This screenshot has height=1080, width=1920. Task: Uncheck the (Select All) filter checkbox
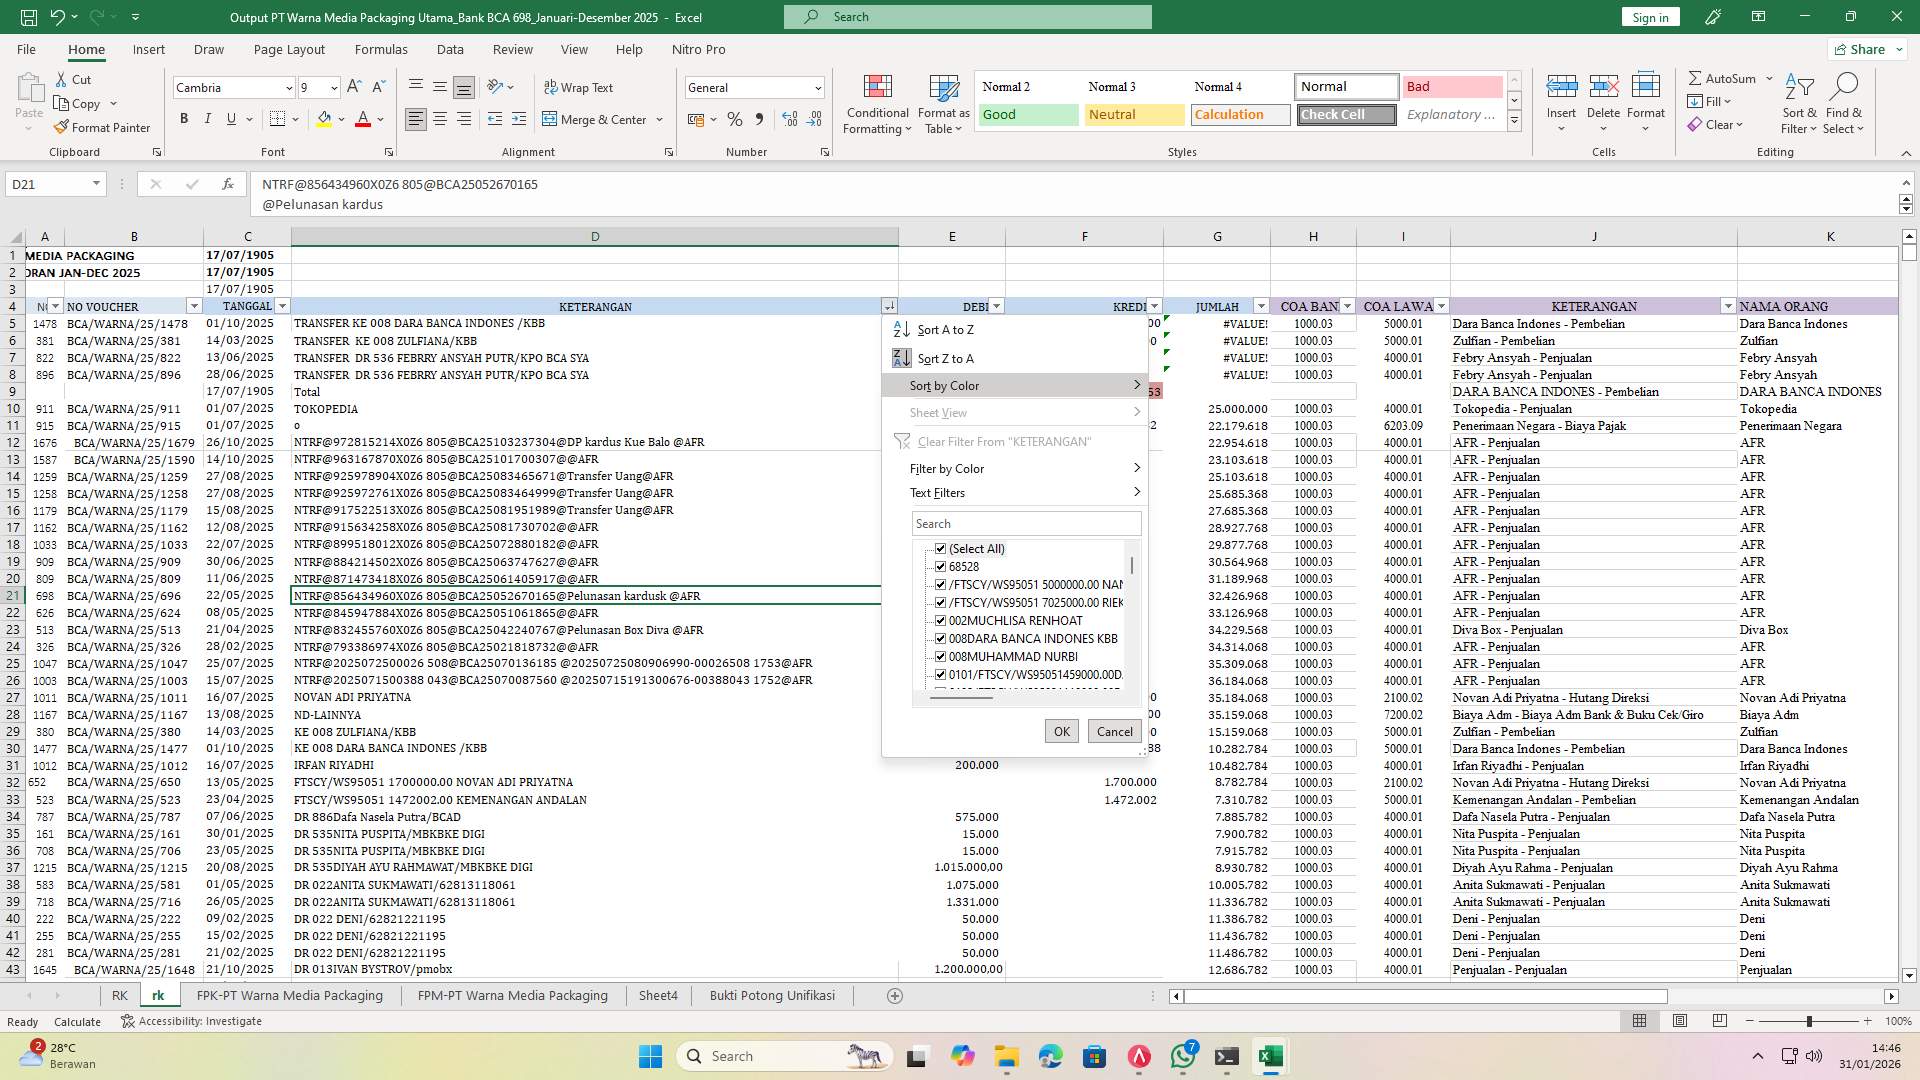(x=941, y=548)
